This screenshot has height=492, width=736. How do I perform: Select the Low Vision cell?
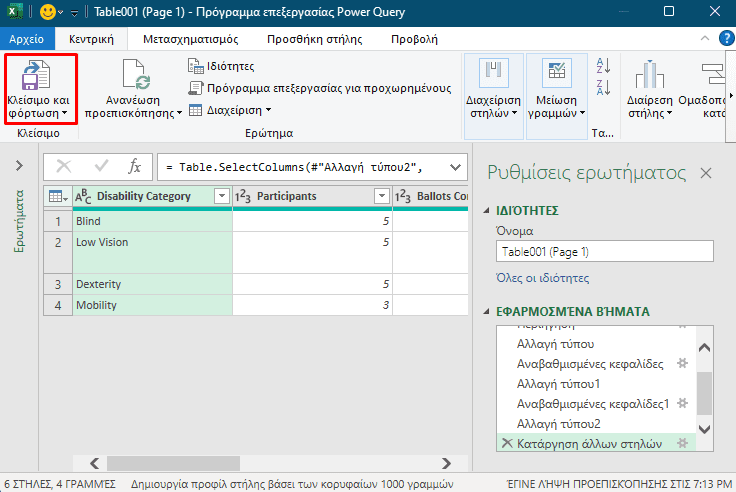[153, 253]
